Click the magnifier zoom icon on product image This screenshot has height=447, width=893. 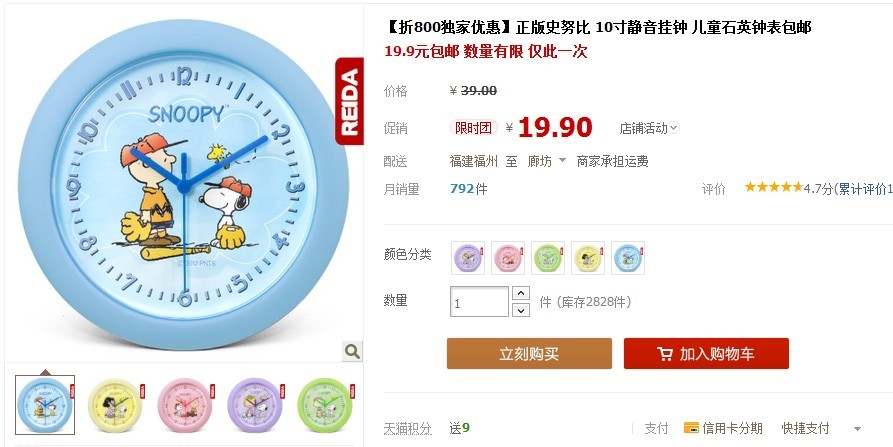[352, 351]
